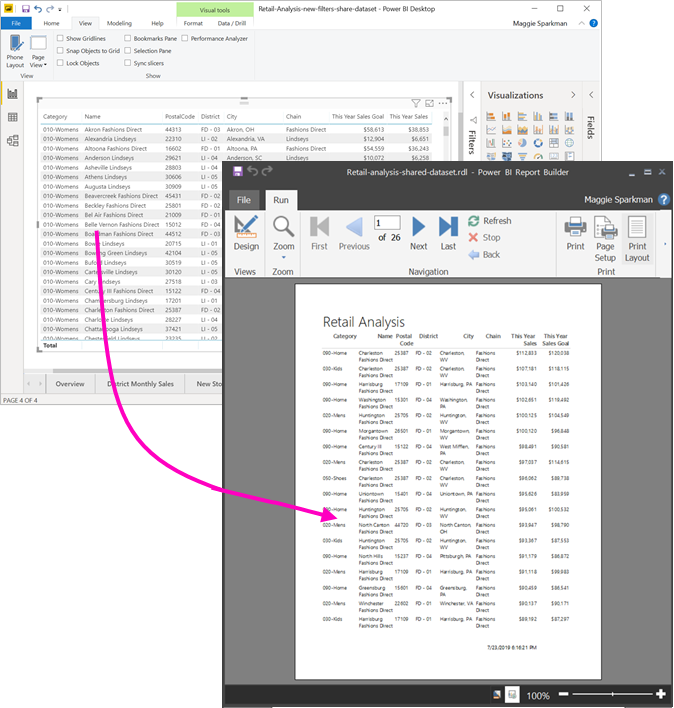Click Help icon in Power BI Desktop
Viewport: 674px width, 708px height.
pos(594,23)
